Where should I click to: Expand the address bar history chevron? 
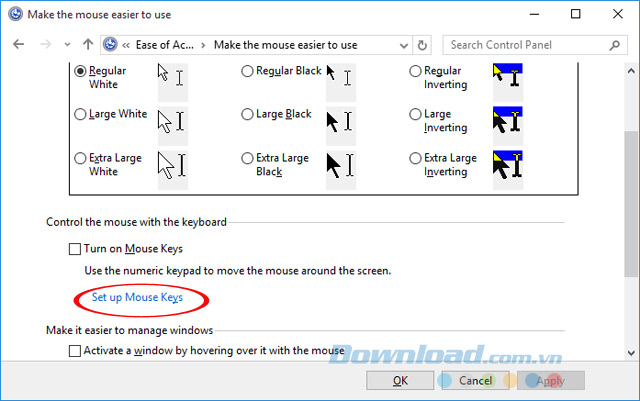(404, 45)
